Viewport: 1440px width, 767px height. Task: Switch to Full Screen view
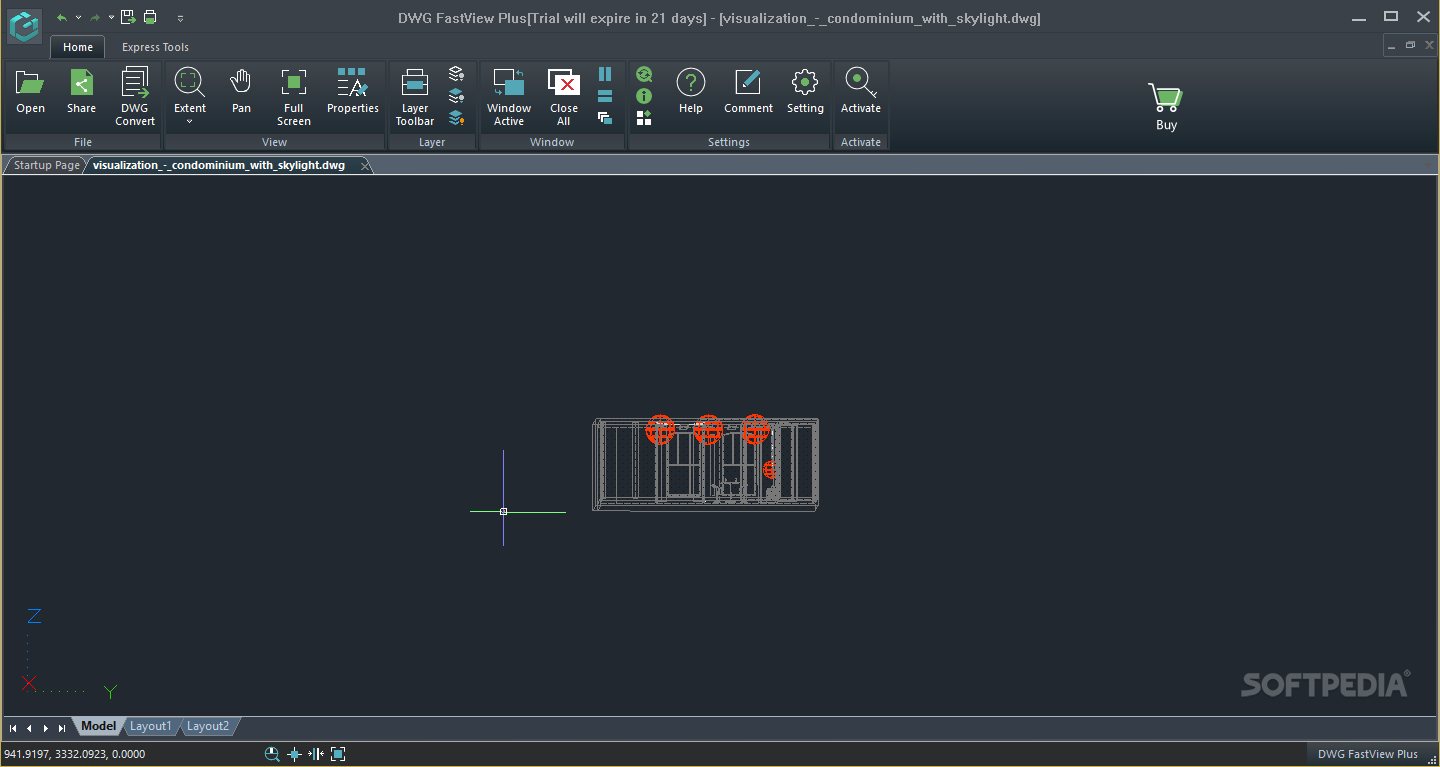click(x=294, y=97)
